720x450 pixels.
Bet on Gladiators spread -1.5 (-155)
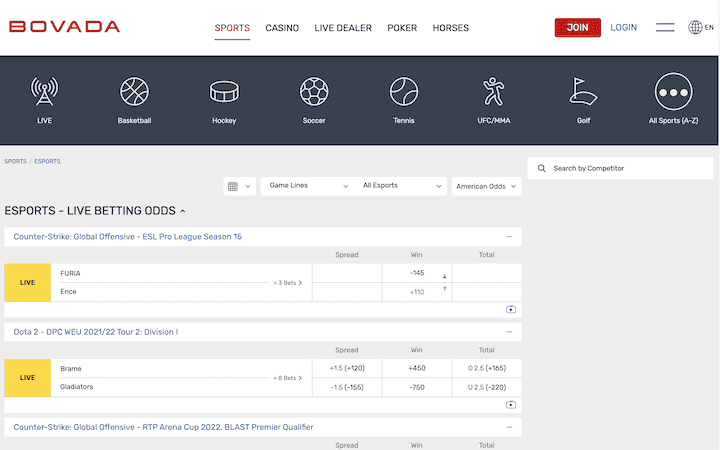347,387
